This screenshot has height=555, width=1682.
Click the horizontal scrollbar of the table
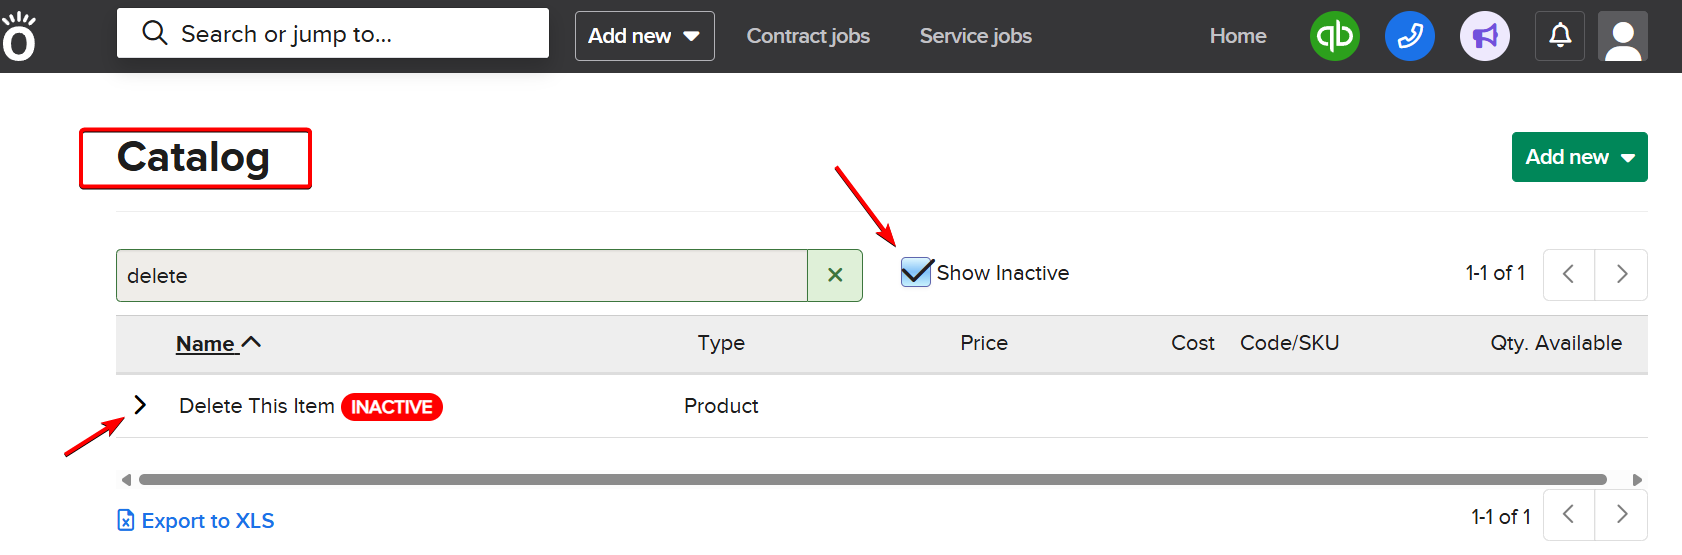pyautogui.click(x=872, y=480)
